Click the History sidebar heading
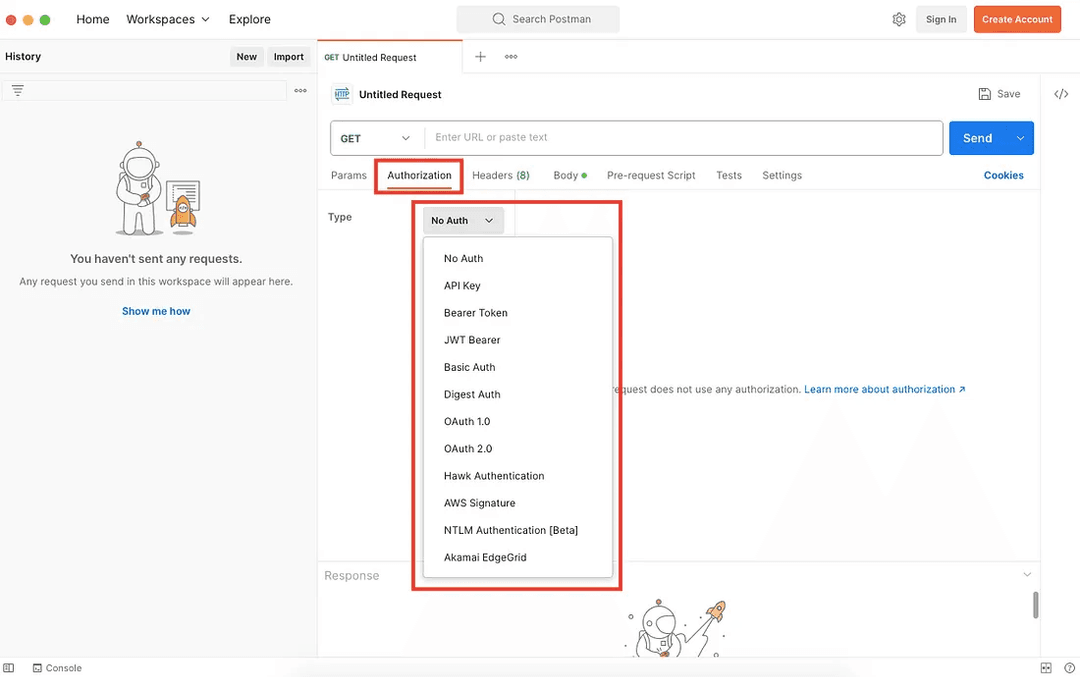 [x=23, y=56]
